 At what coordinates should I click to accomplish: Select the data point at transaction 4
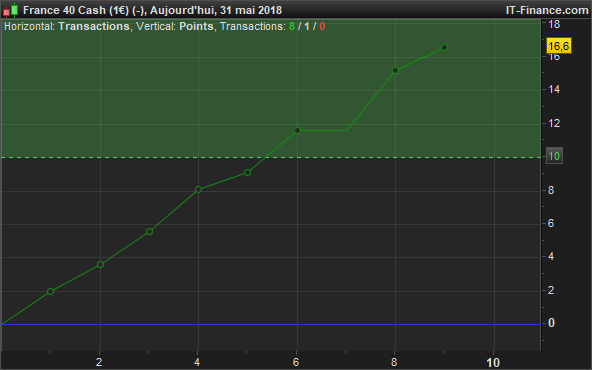pos(199,190)
